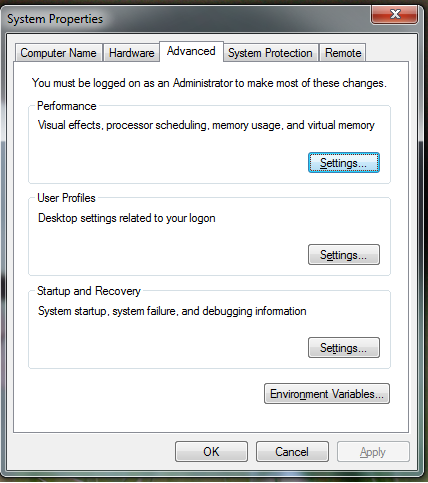Switch to the Computer Name tab
The image size is (428, 483).
coord(58,53)
